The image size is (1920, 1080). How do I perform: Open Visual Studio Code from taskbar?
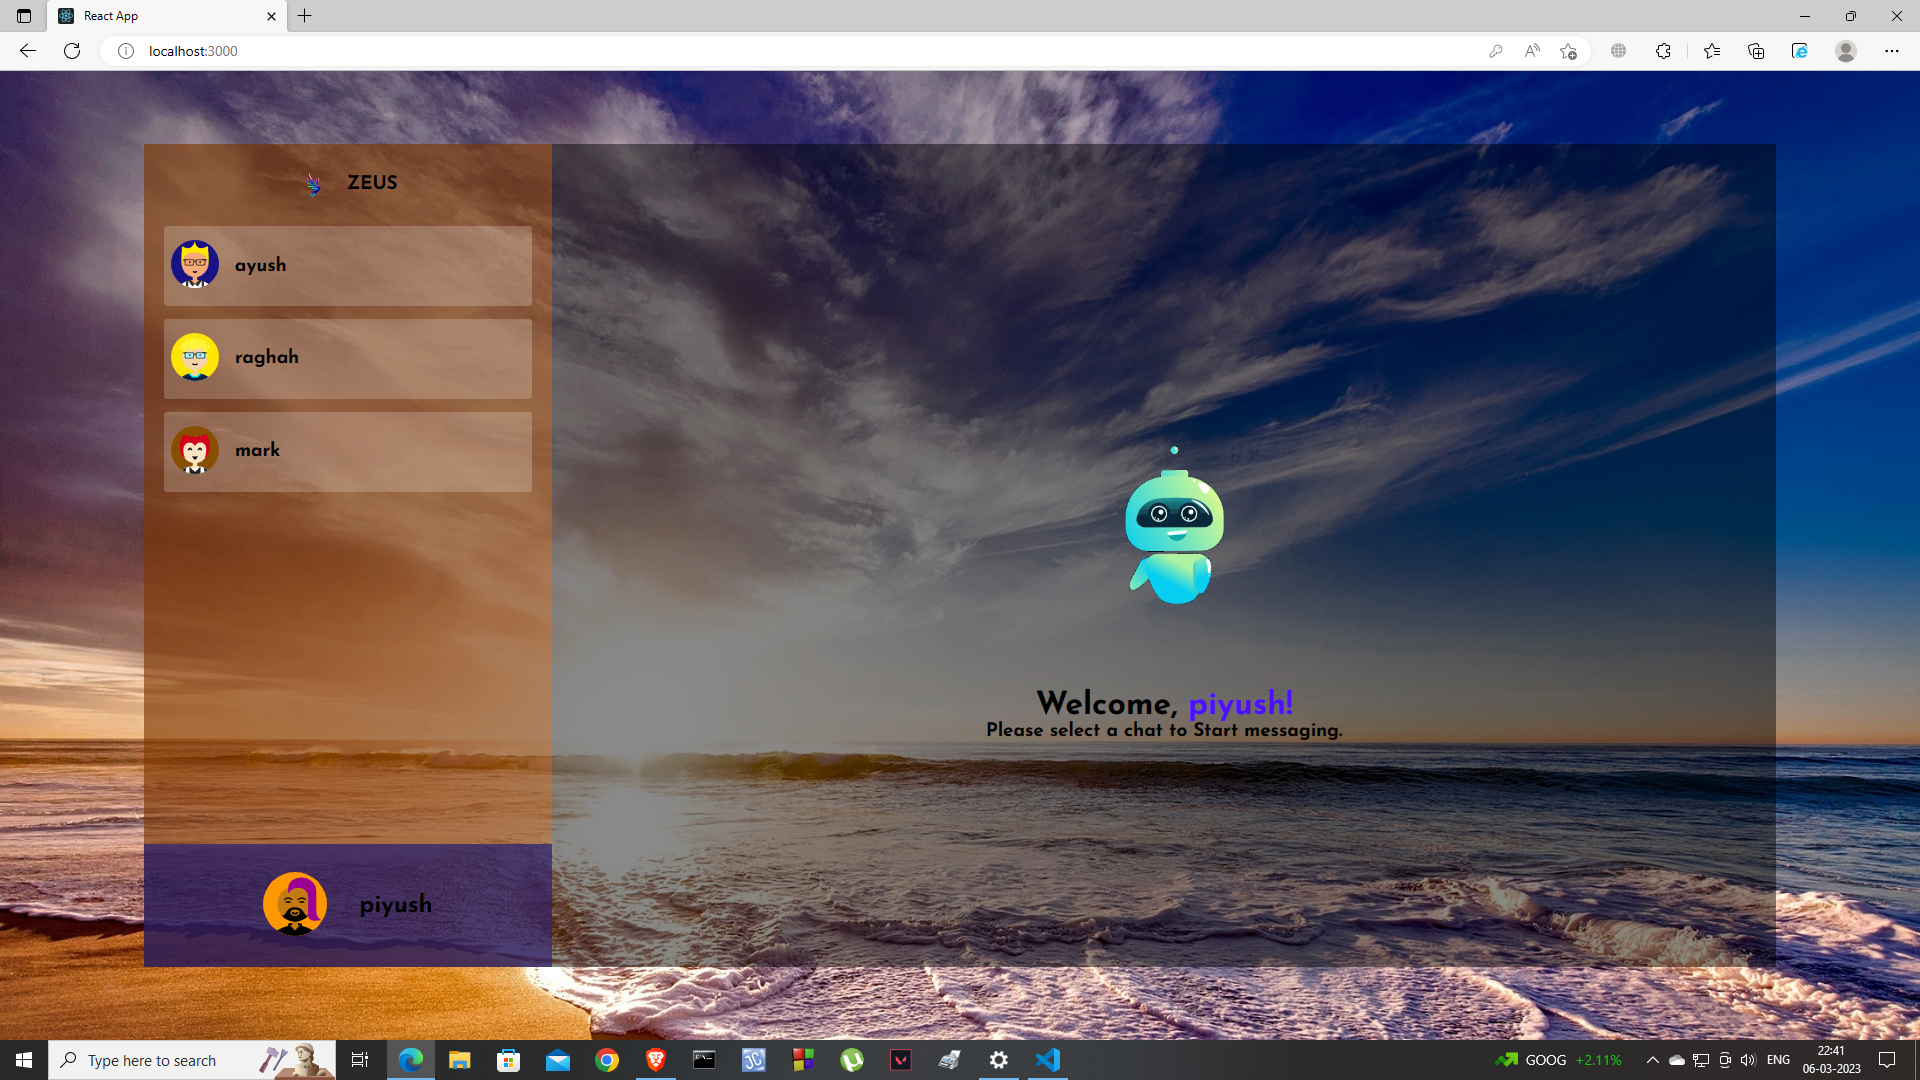1047,1060
